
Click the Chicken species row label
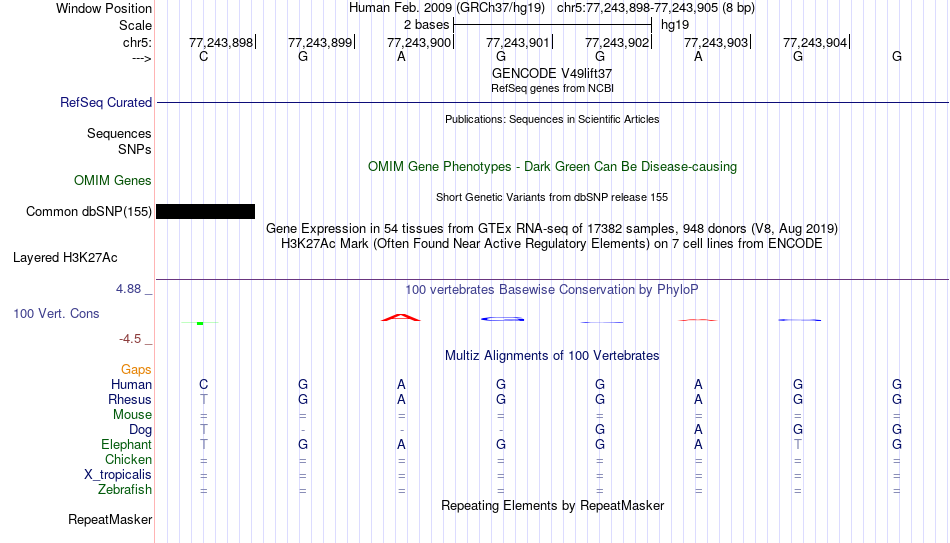(x=128, y=459)
